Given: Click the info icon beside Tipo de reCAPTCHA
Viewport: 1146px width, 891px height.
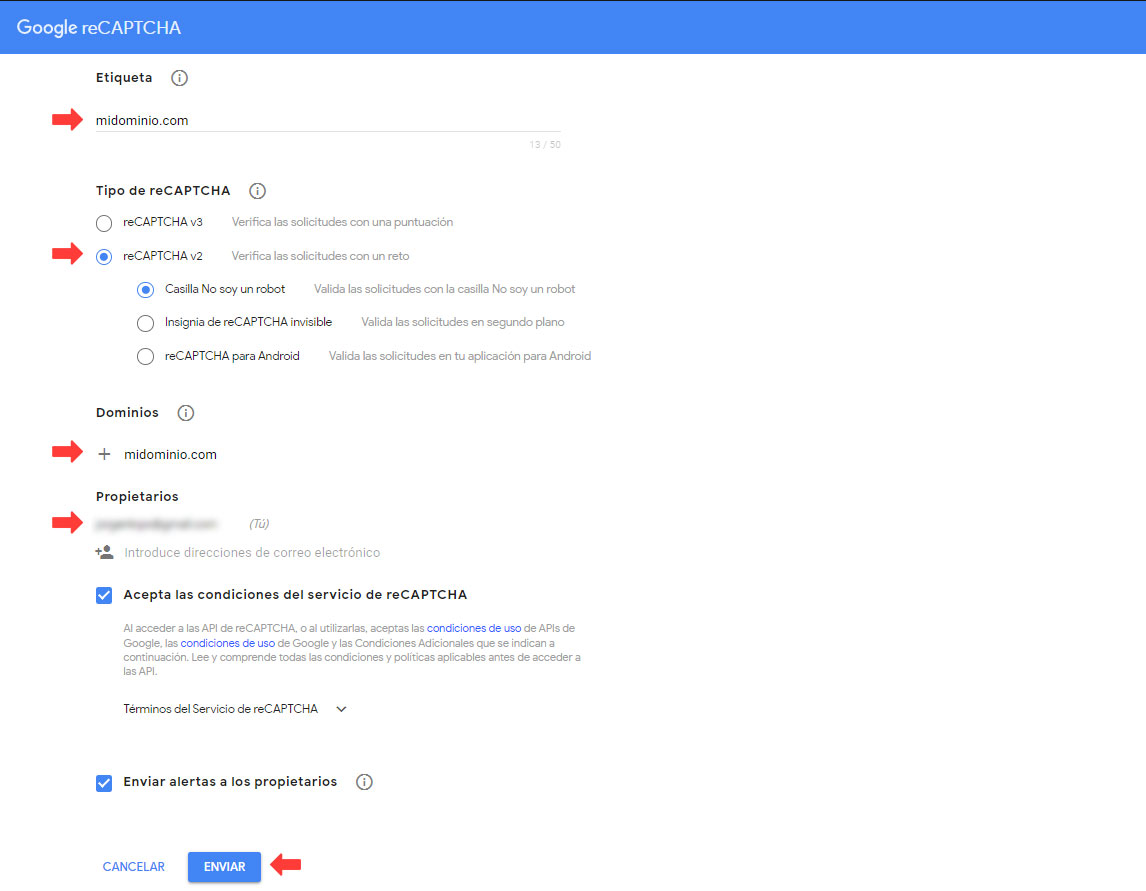Looking at the screenshot, I should 257,191.
